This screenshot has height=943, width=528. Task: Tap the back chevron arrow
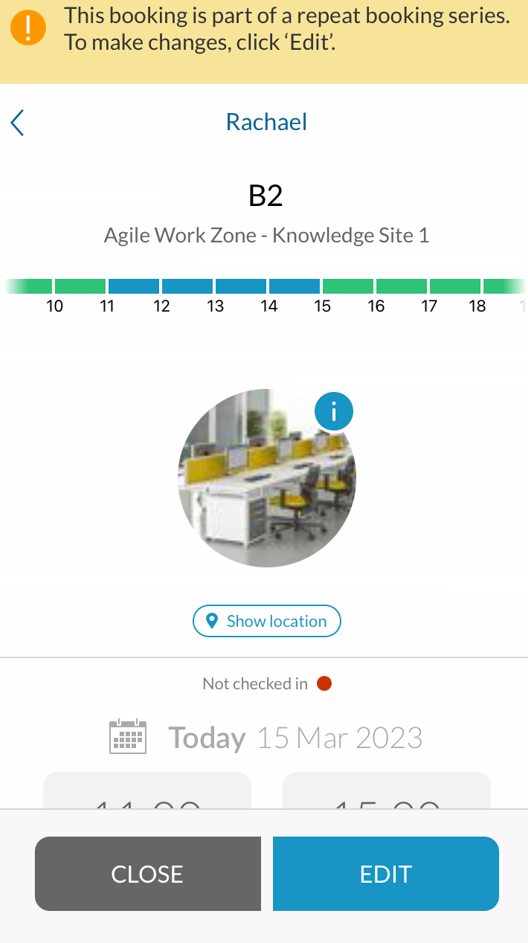click(x=17, y=123)
